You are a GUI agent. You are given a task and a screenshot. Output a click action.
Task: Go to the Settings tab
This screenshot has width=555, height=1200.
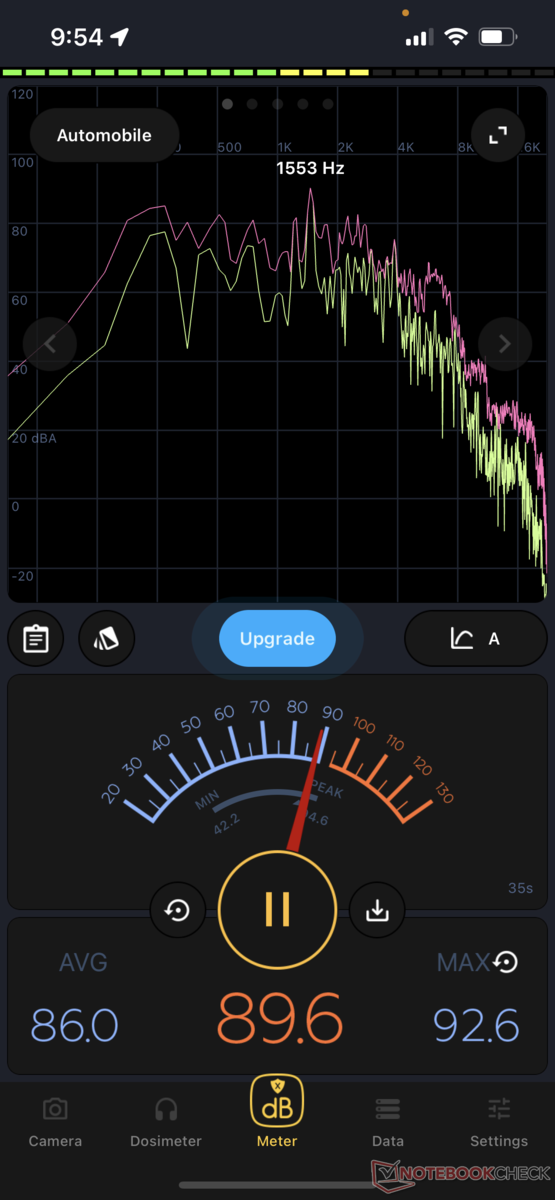499,1122
